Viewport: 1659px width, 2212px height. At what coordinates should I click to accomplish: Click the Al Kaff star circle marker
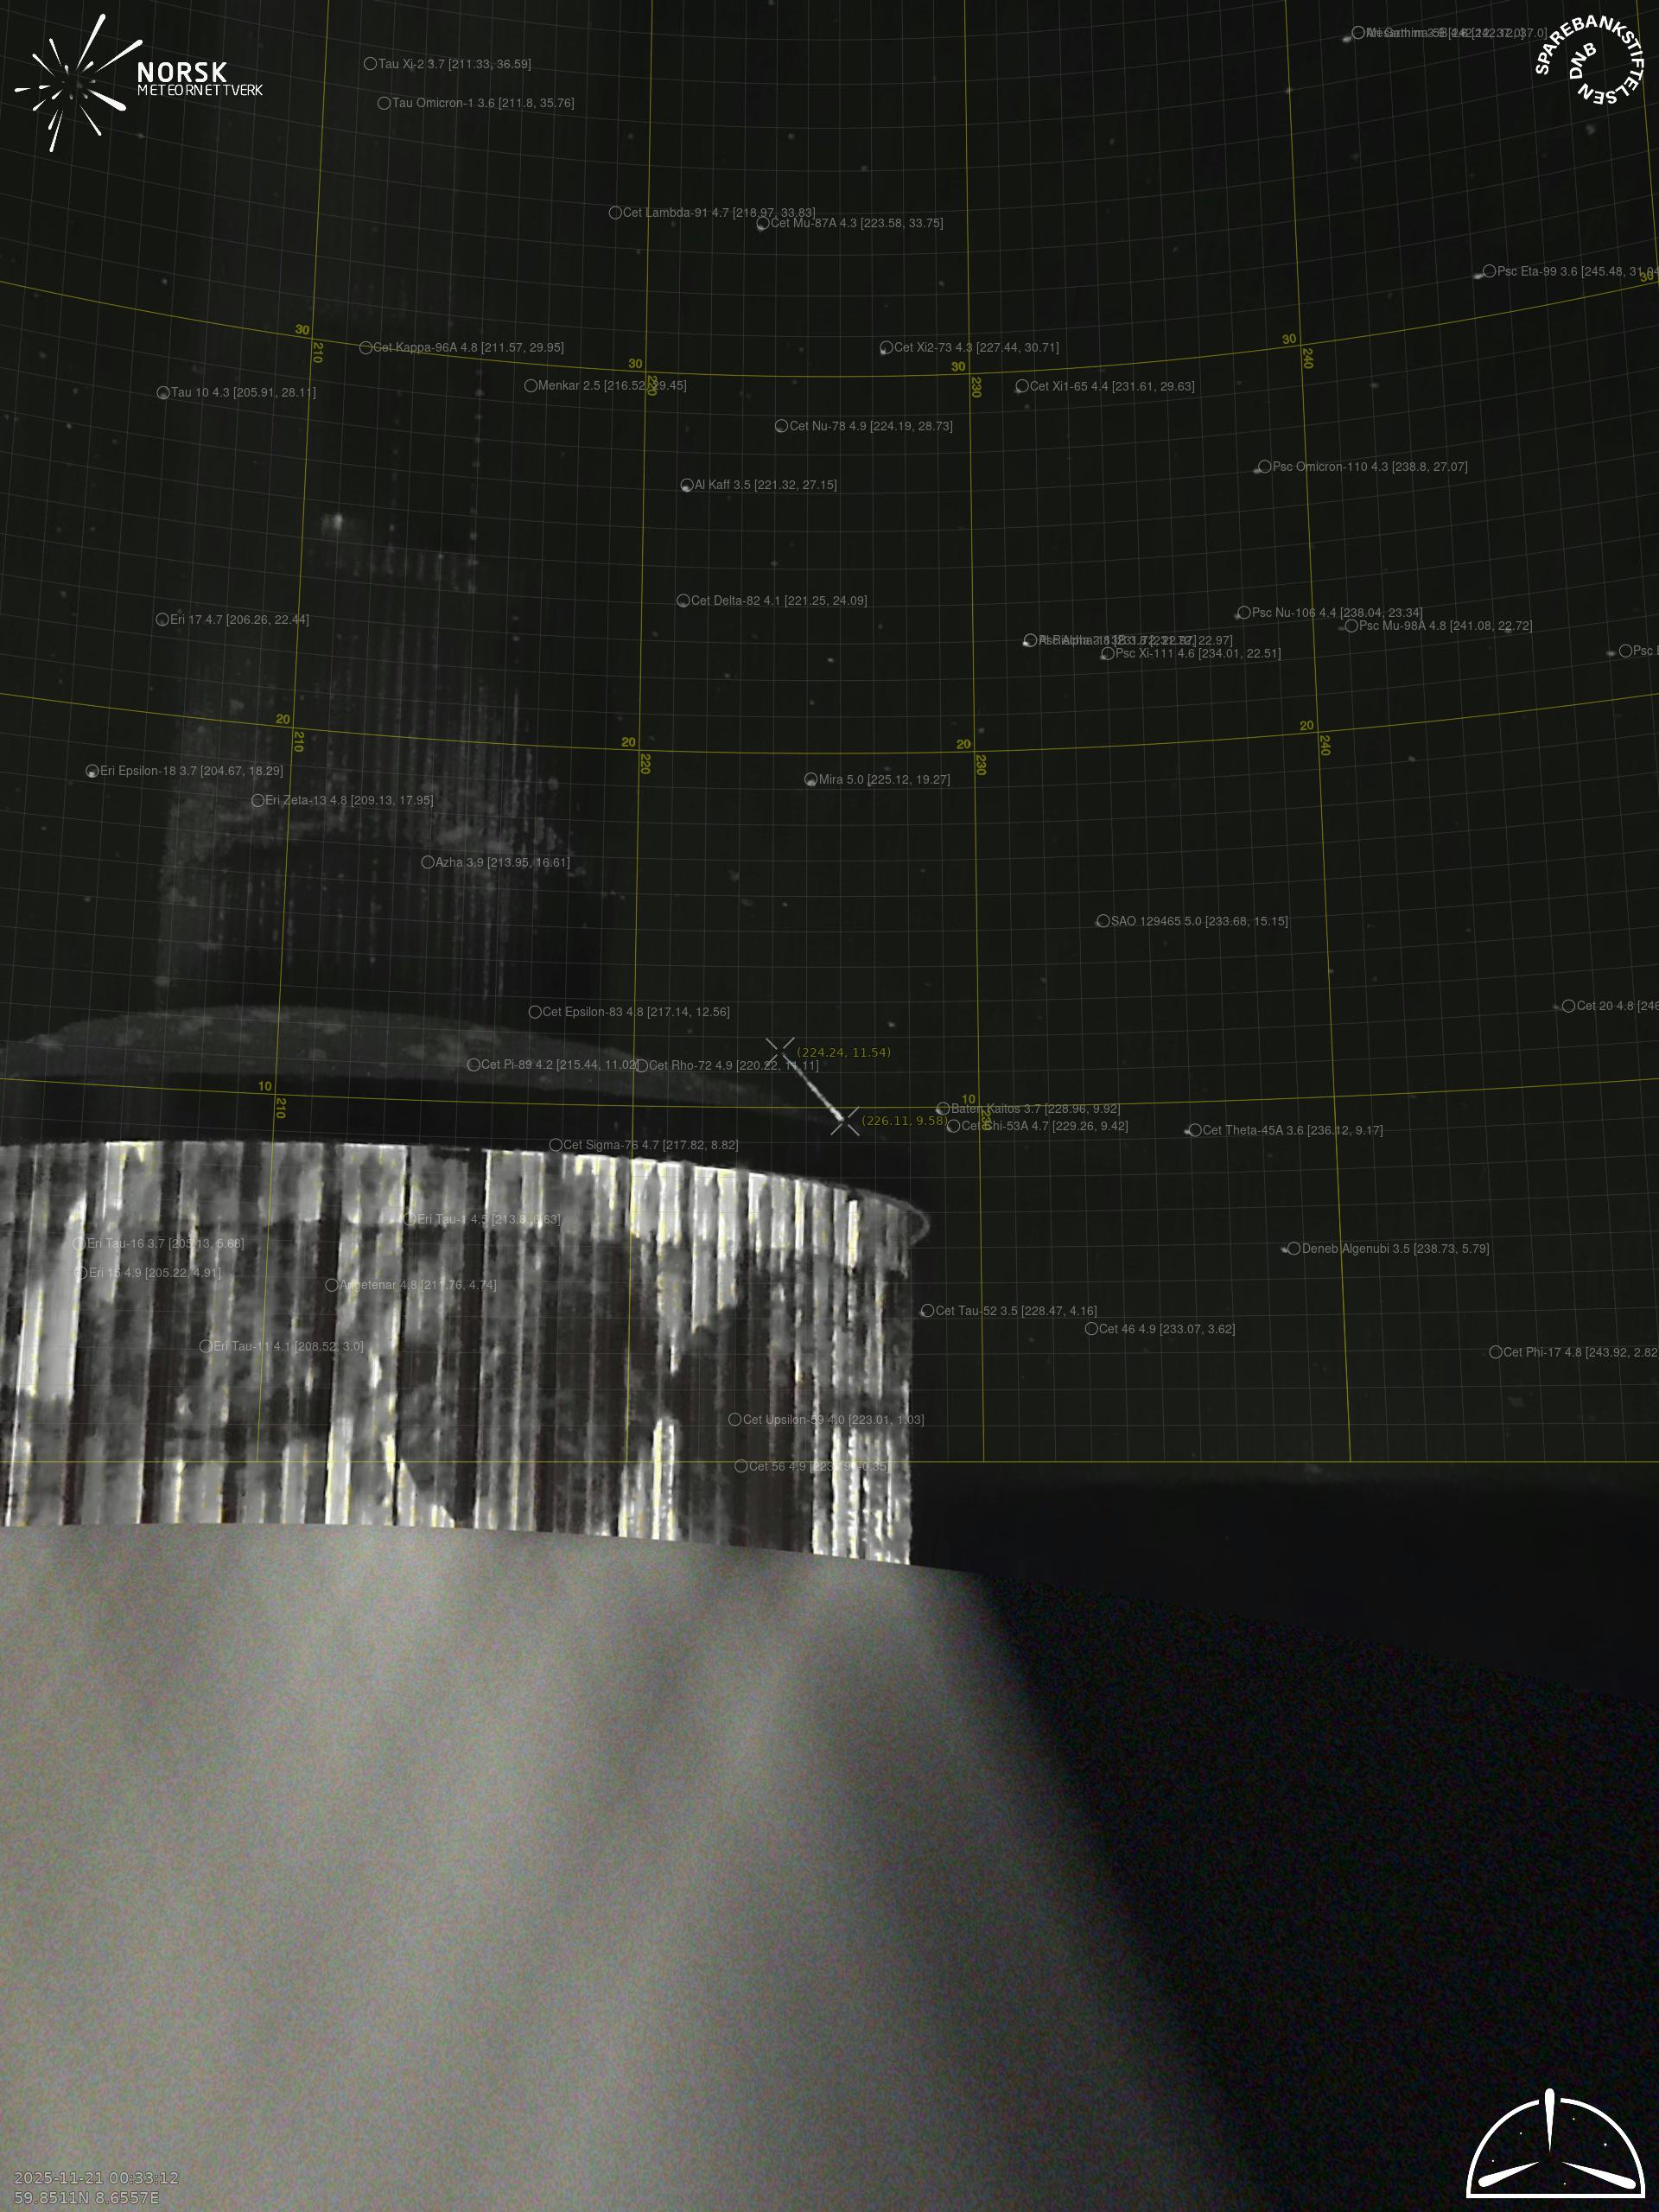coord(687,485)
